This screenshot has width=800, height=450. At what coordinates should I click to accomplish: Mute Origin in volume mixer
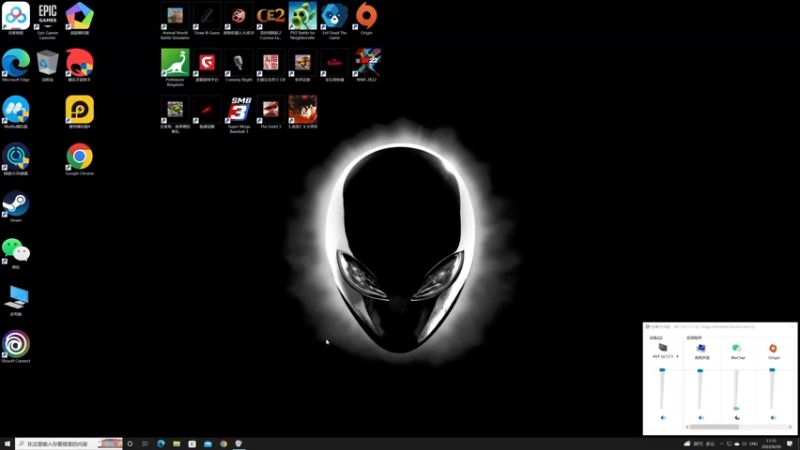click(x=773, y=417)
